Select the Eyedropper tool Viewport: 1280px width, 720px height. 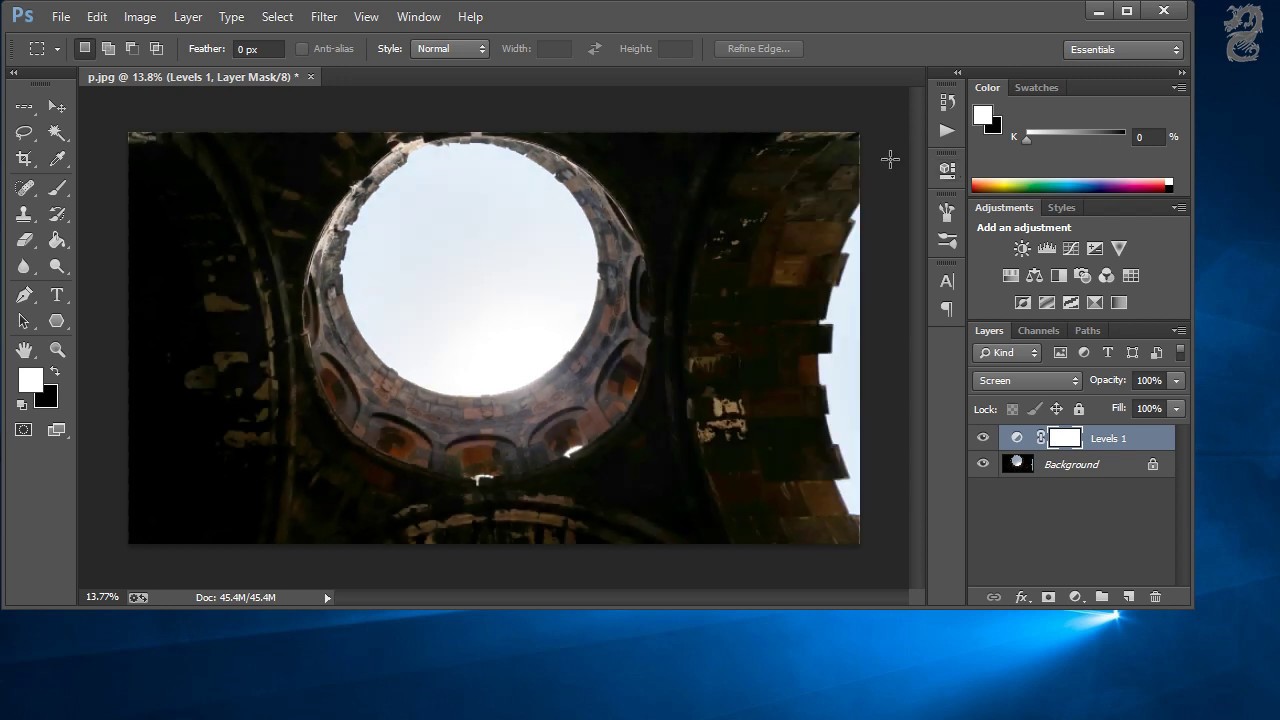pos(57,159)
